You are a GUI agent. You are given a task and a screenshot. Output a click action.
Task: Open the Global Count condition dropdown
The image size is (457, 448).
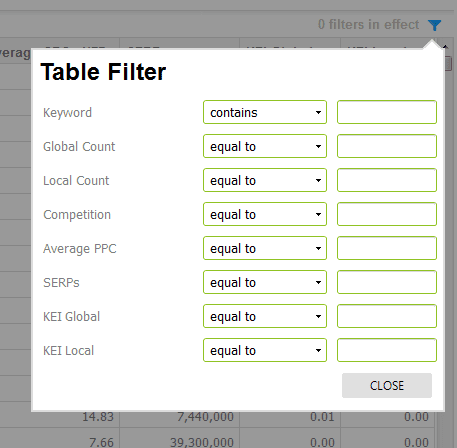click(x=265, y=146)
